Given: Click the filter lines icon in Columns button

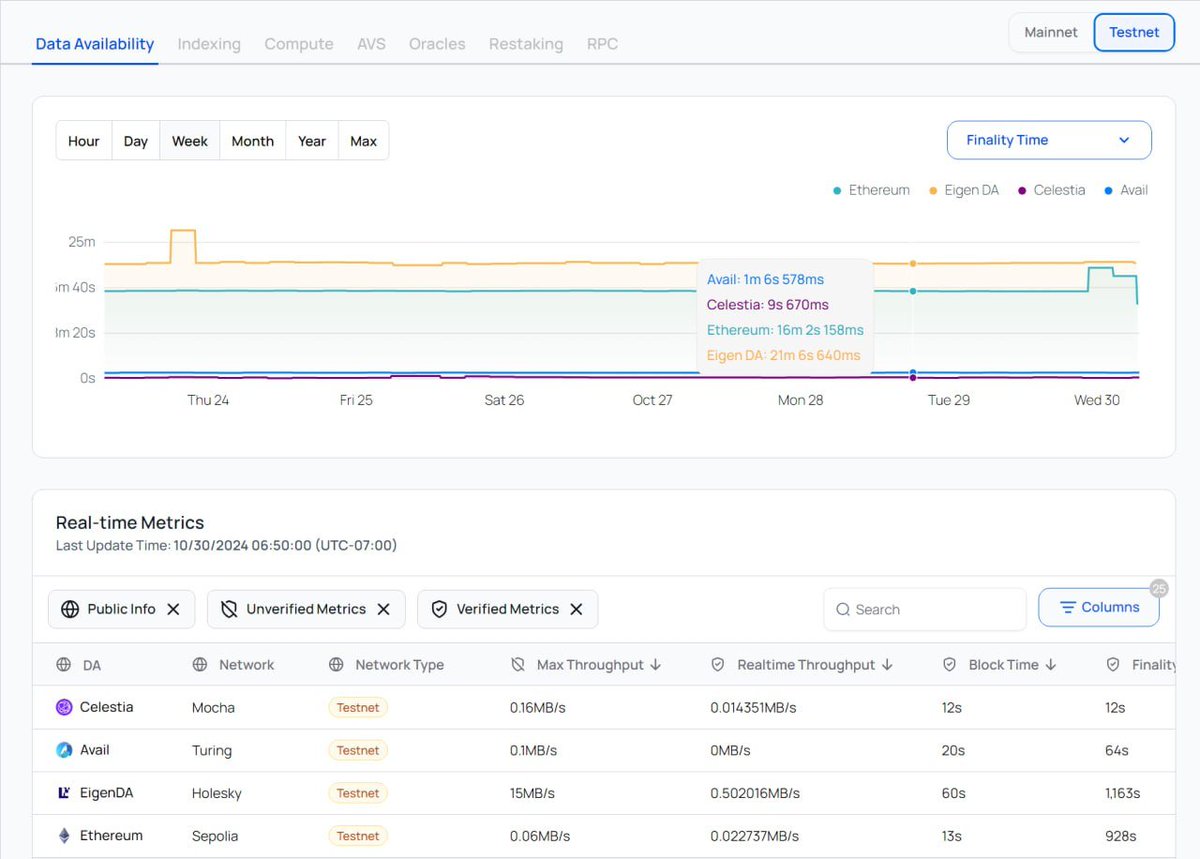Looking at the screenshot, I should tap(1068, 607).
